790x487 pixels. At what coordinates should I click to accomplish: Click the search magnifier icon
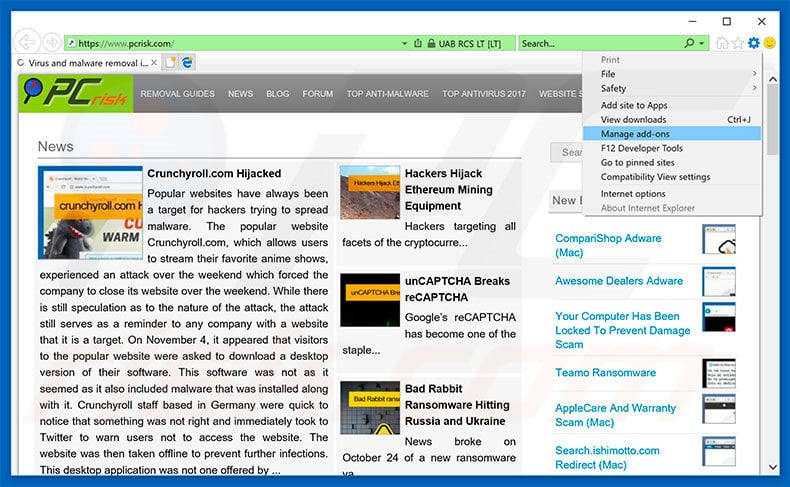tap(689, 43)
